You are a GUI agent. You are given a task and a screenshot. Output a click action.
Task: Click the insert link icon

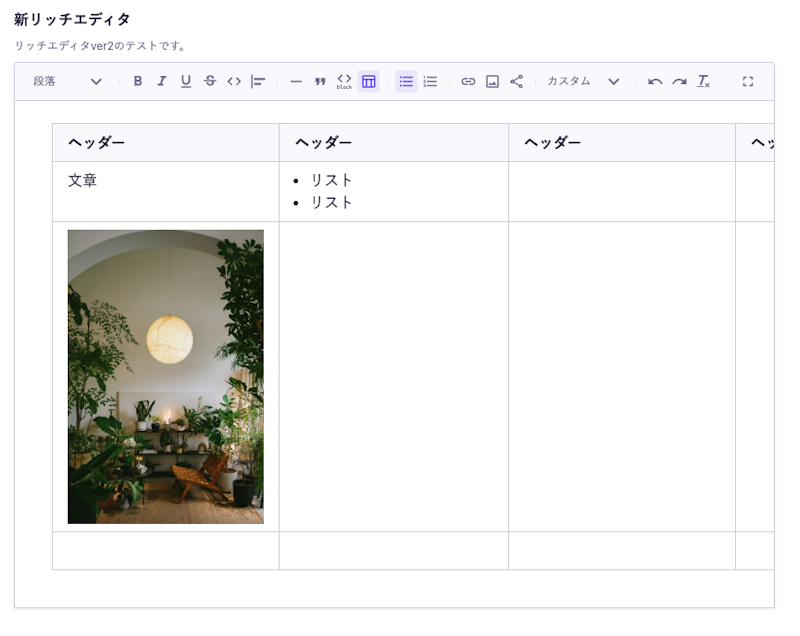[468, 82]
